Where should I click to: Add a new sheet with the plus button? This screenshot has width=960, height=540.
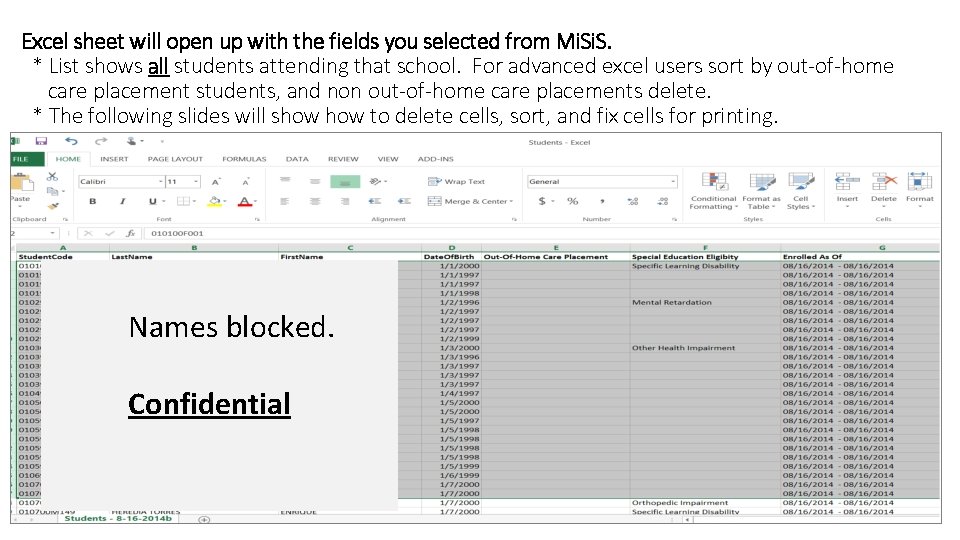(204, 520)
